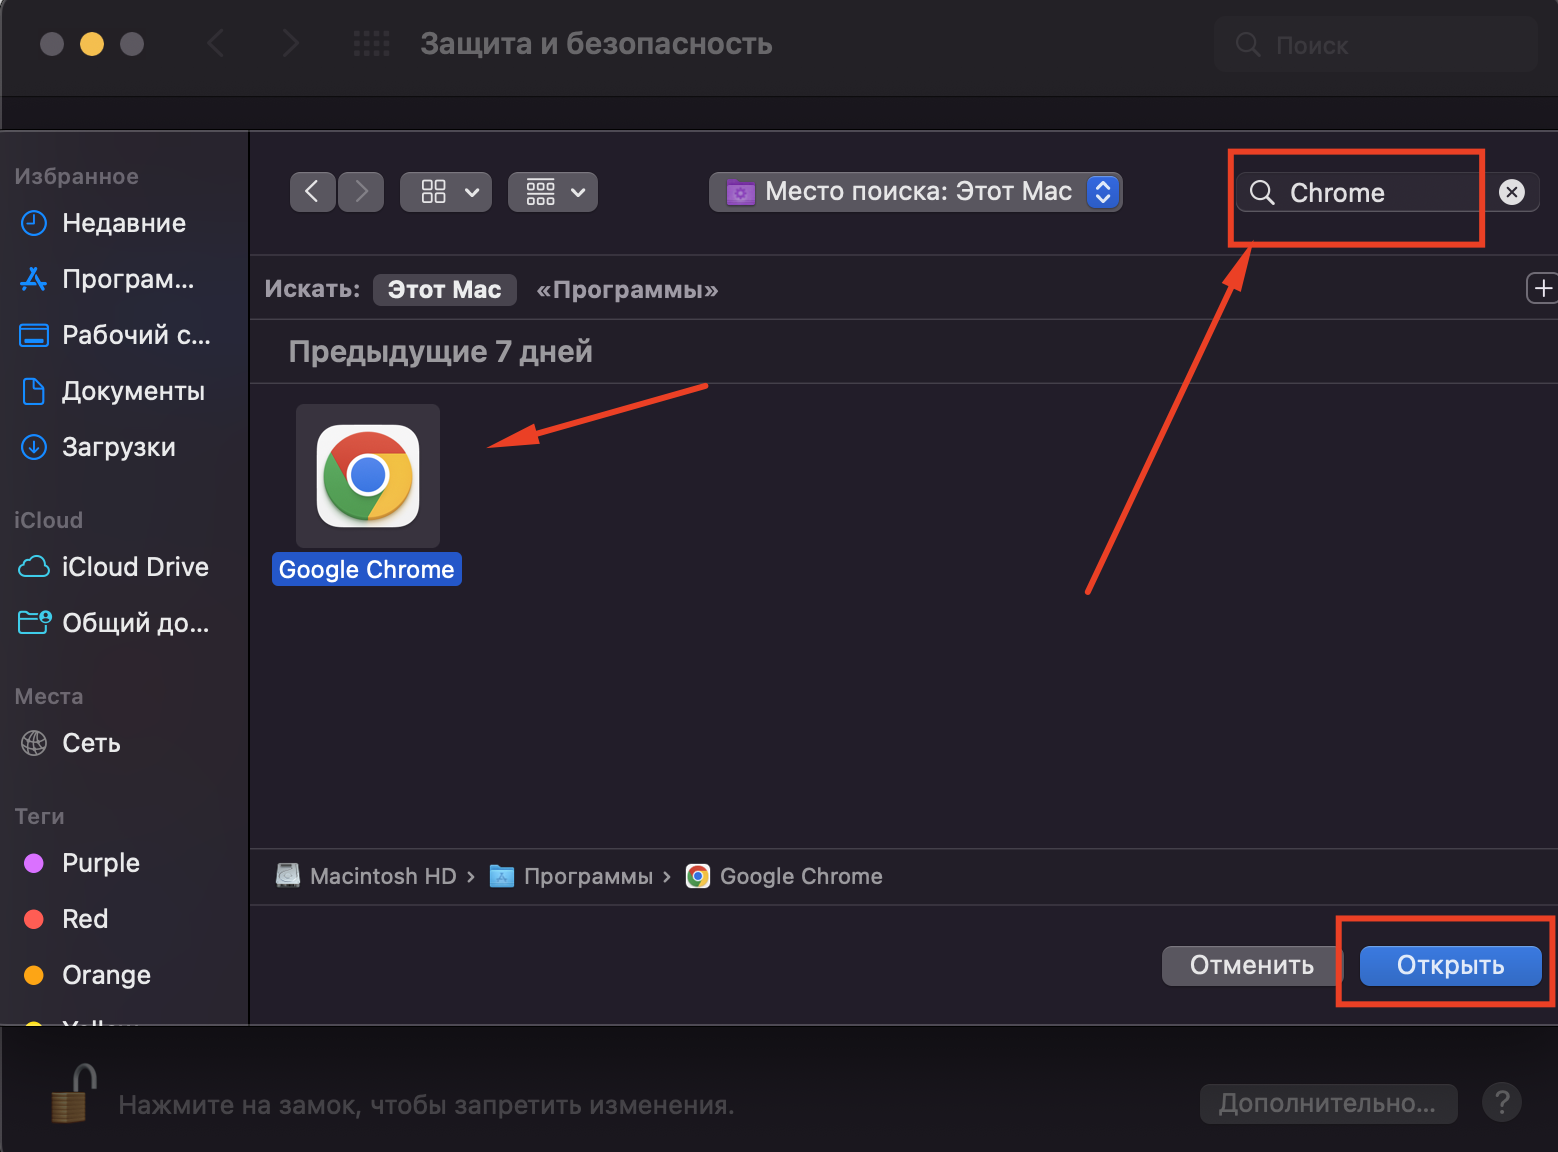Open Недавние in the sidebar
This screenshot has width=1558, height=1152.
coord(124,223)
